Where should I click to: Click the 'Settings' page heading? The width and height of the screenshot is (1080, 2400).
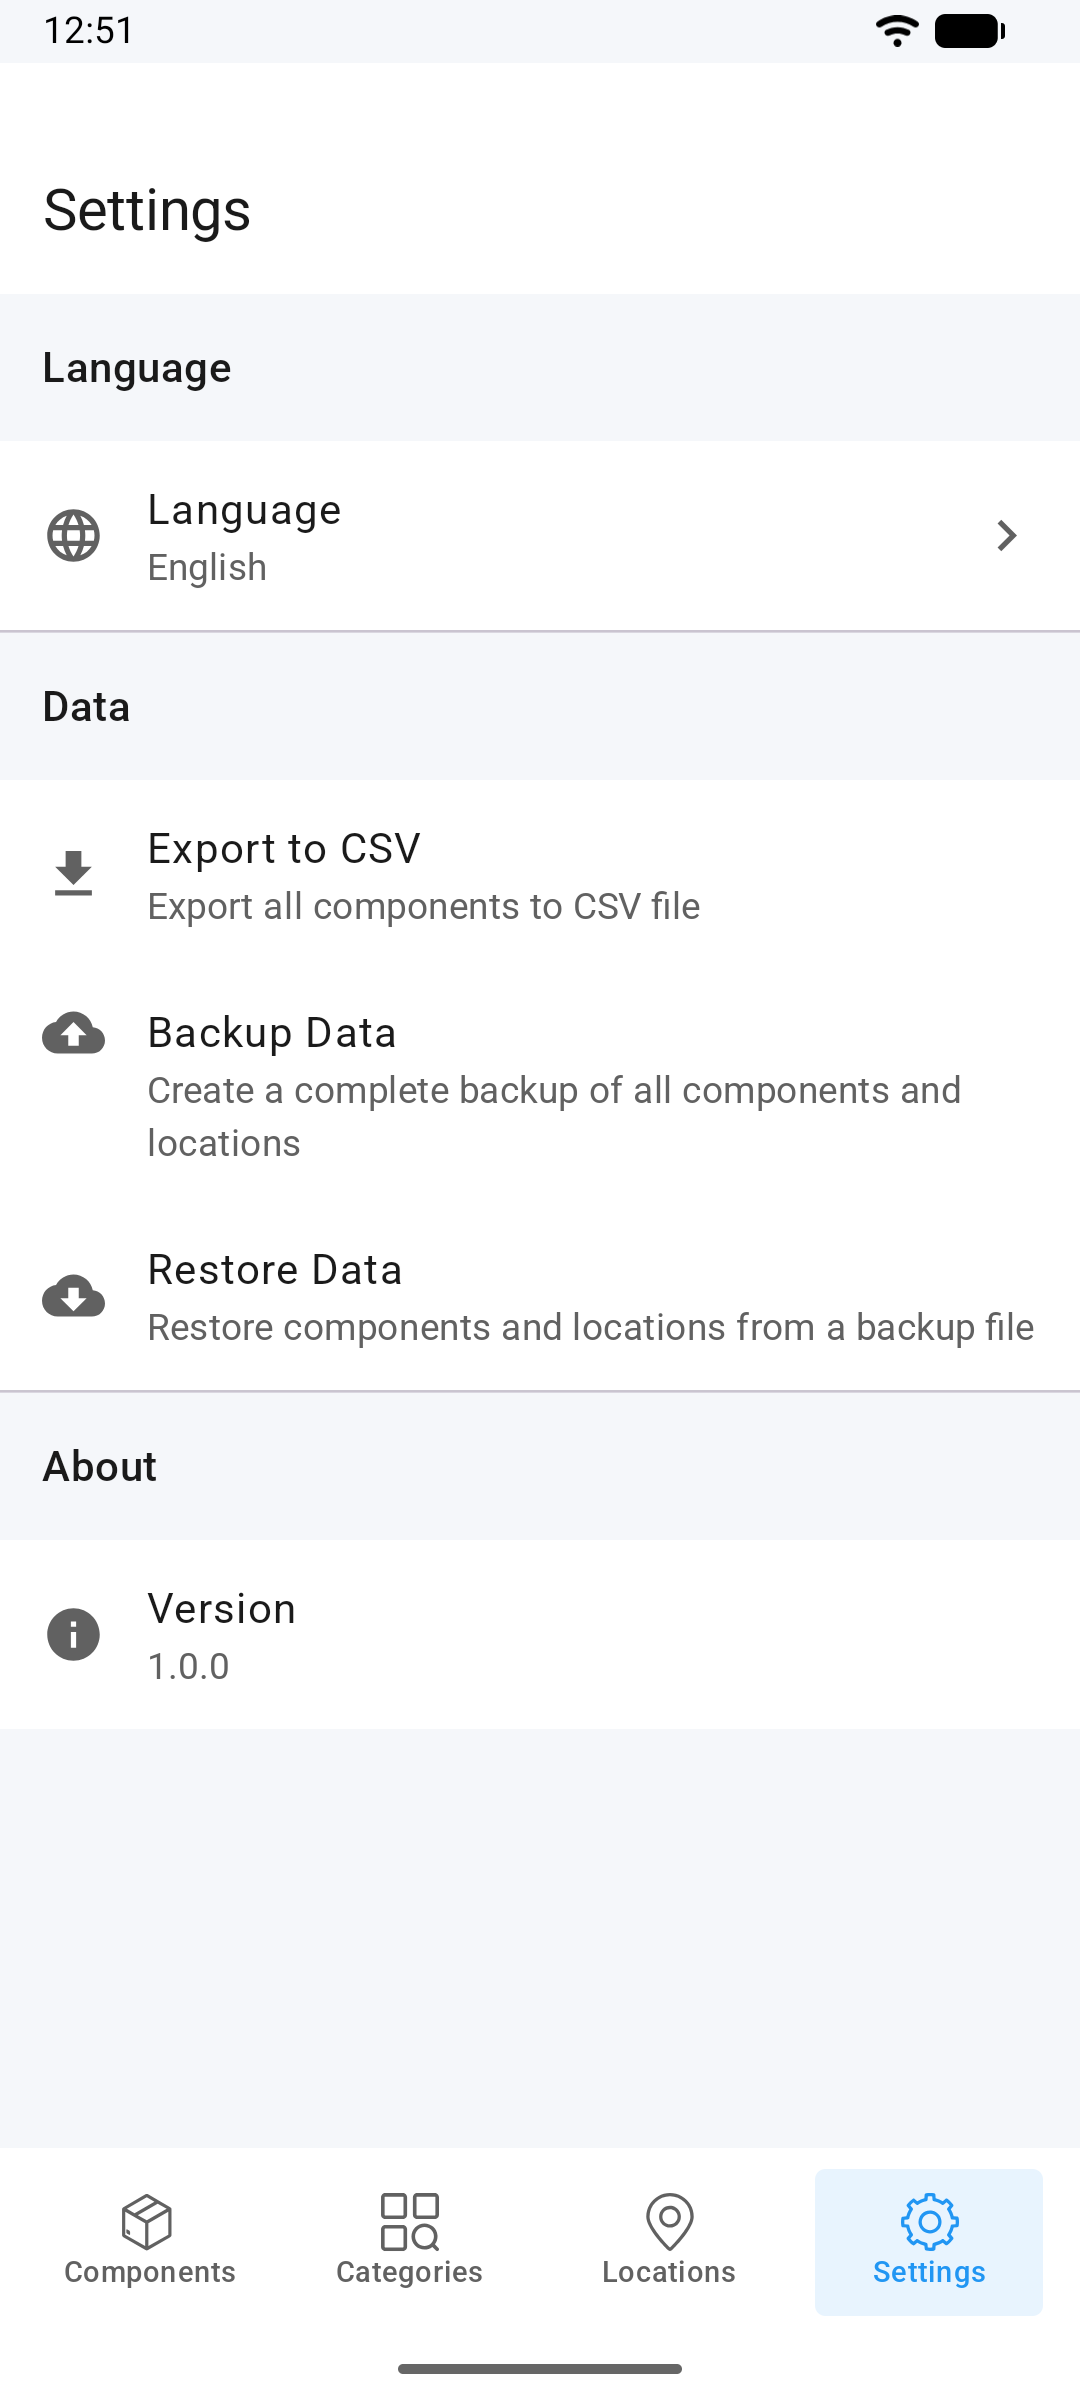pos(147,211)
